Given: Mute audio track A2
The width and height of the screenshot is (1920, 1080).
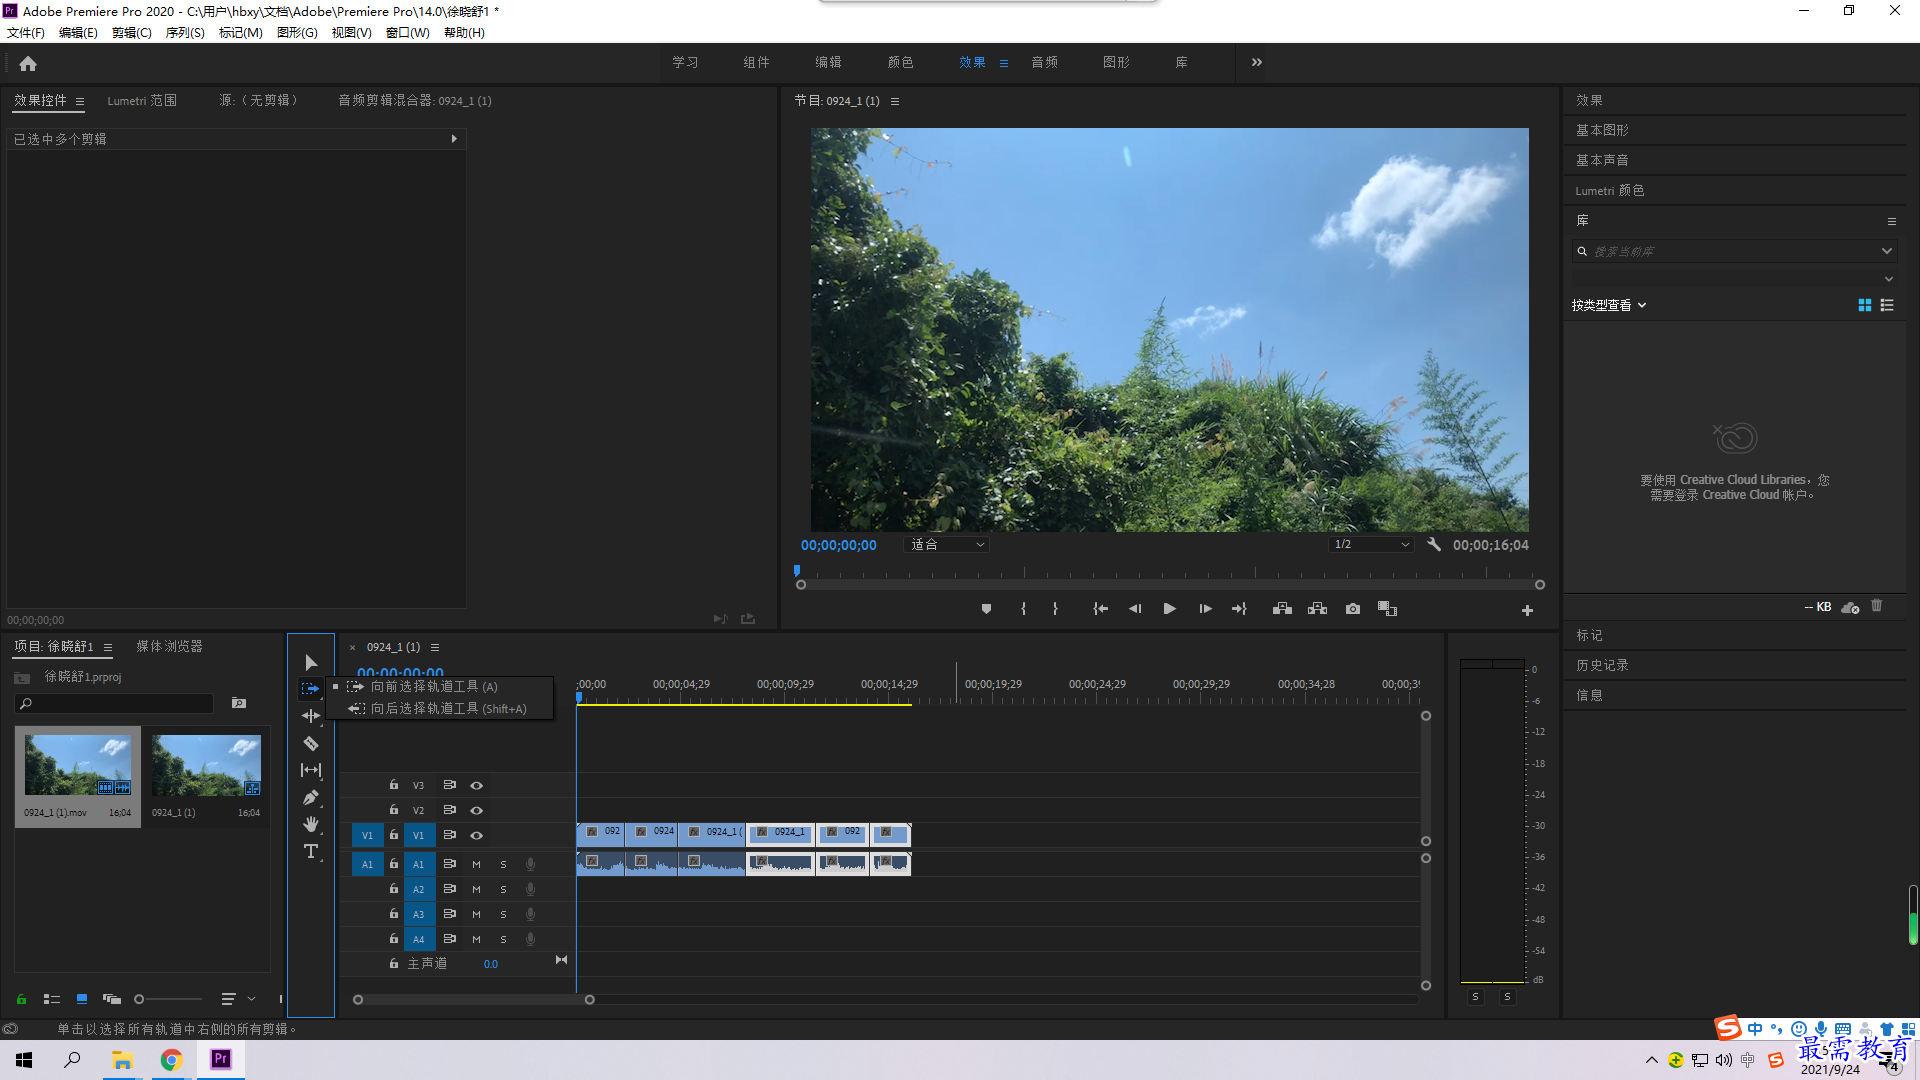Looking at the screenshot, I should click(476, 889).
